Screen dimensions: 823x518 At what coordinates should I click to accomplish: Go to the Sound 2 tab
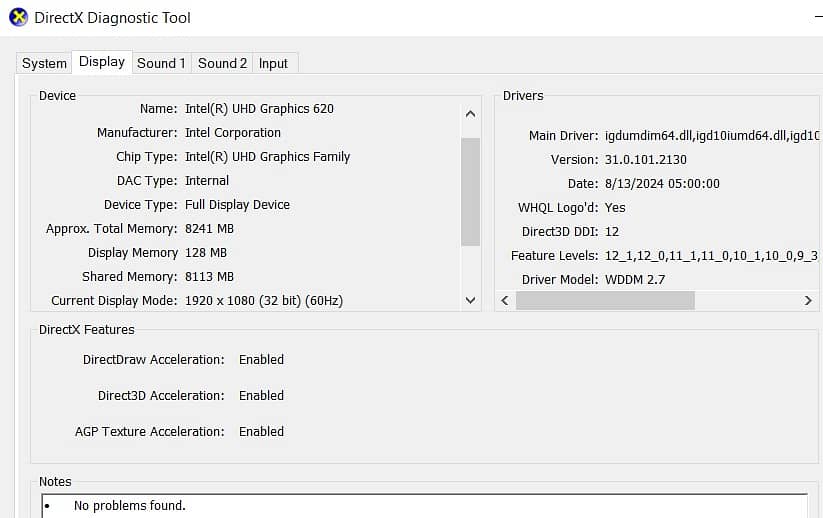pos(222,63)
